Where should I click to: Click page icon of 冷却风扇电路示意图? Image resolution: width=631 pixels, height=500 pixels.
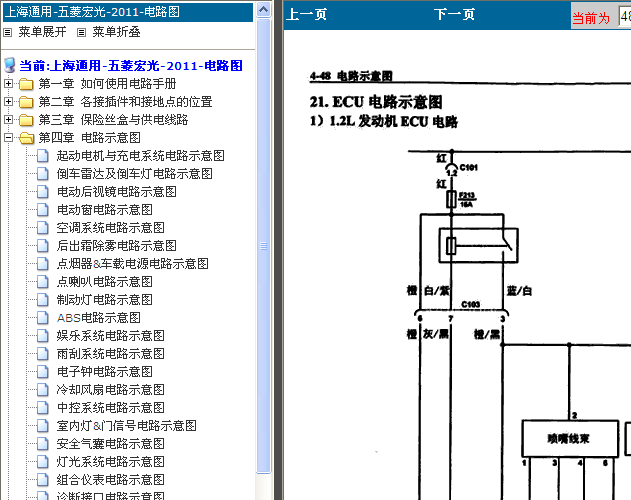[43, 390]
